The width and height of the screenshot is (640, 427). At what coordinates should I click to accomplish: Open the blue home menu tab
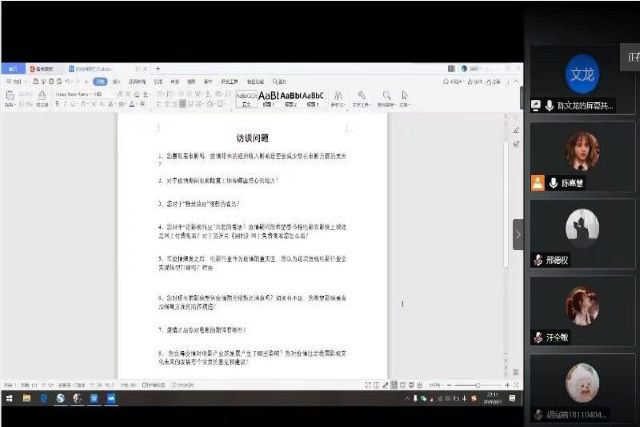(12, 68)
